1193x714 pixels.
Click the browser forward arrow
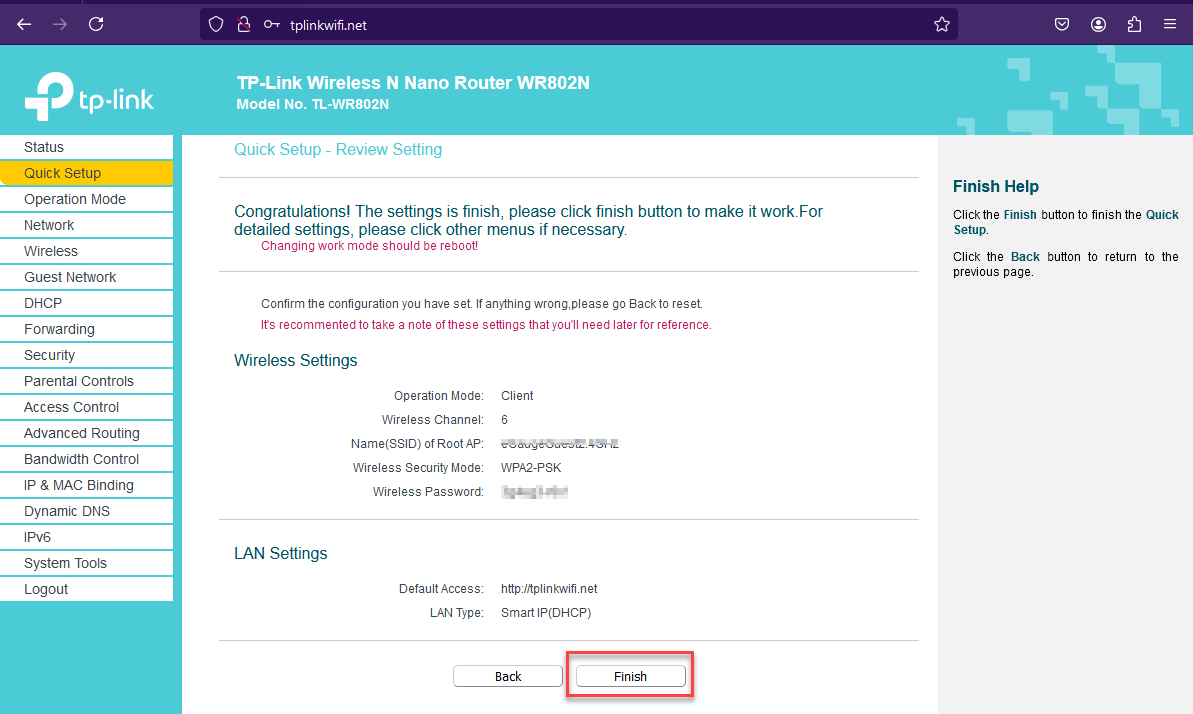59,24
